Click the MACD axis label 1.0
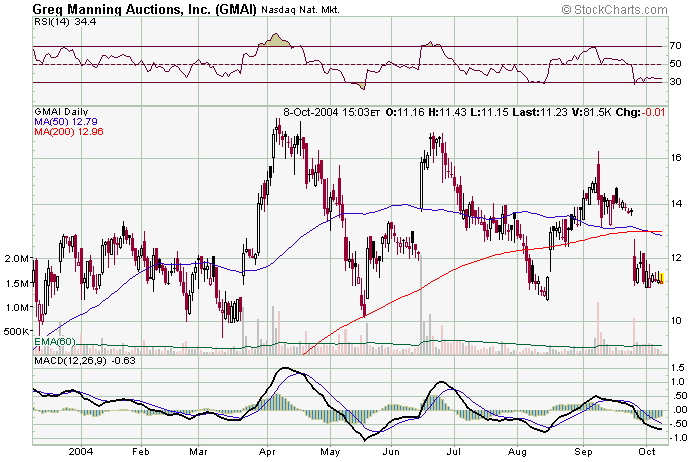 678,382
